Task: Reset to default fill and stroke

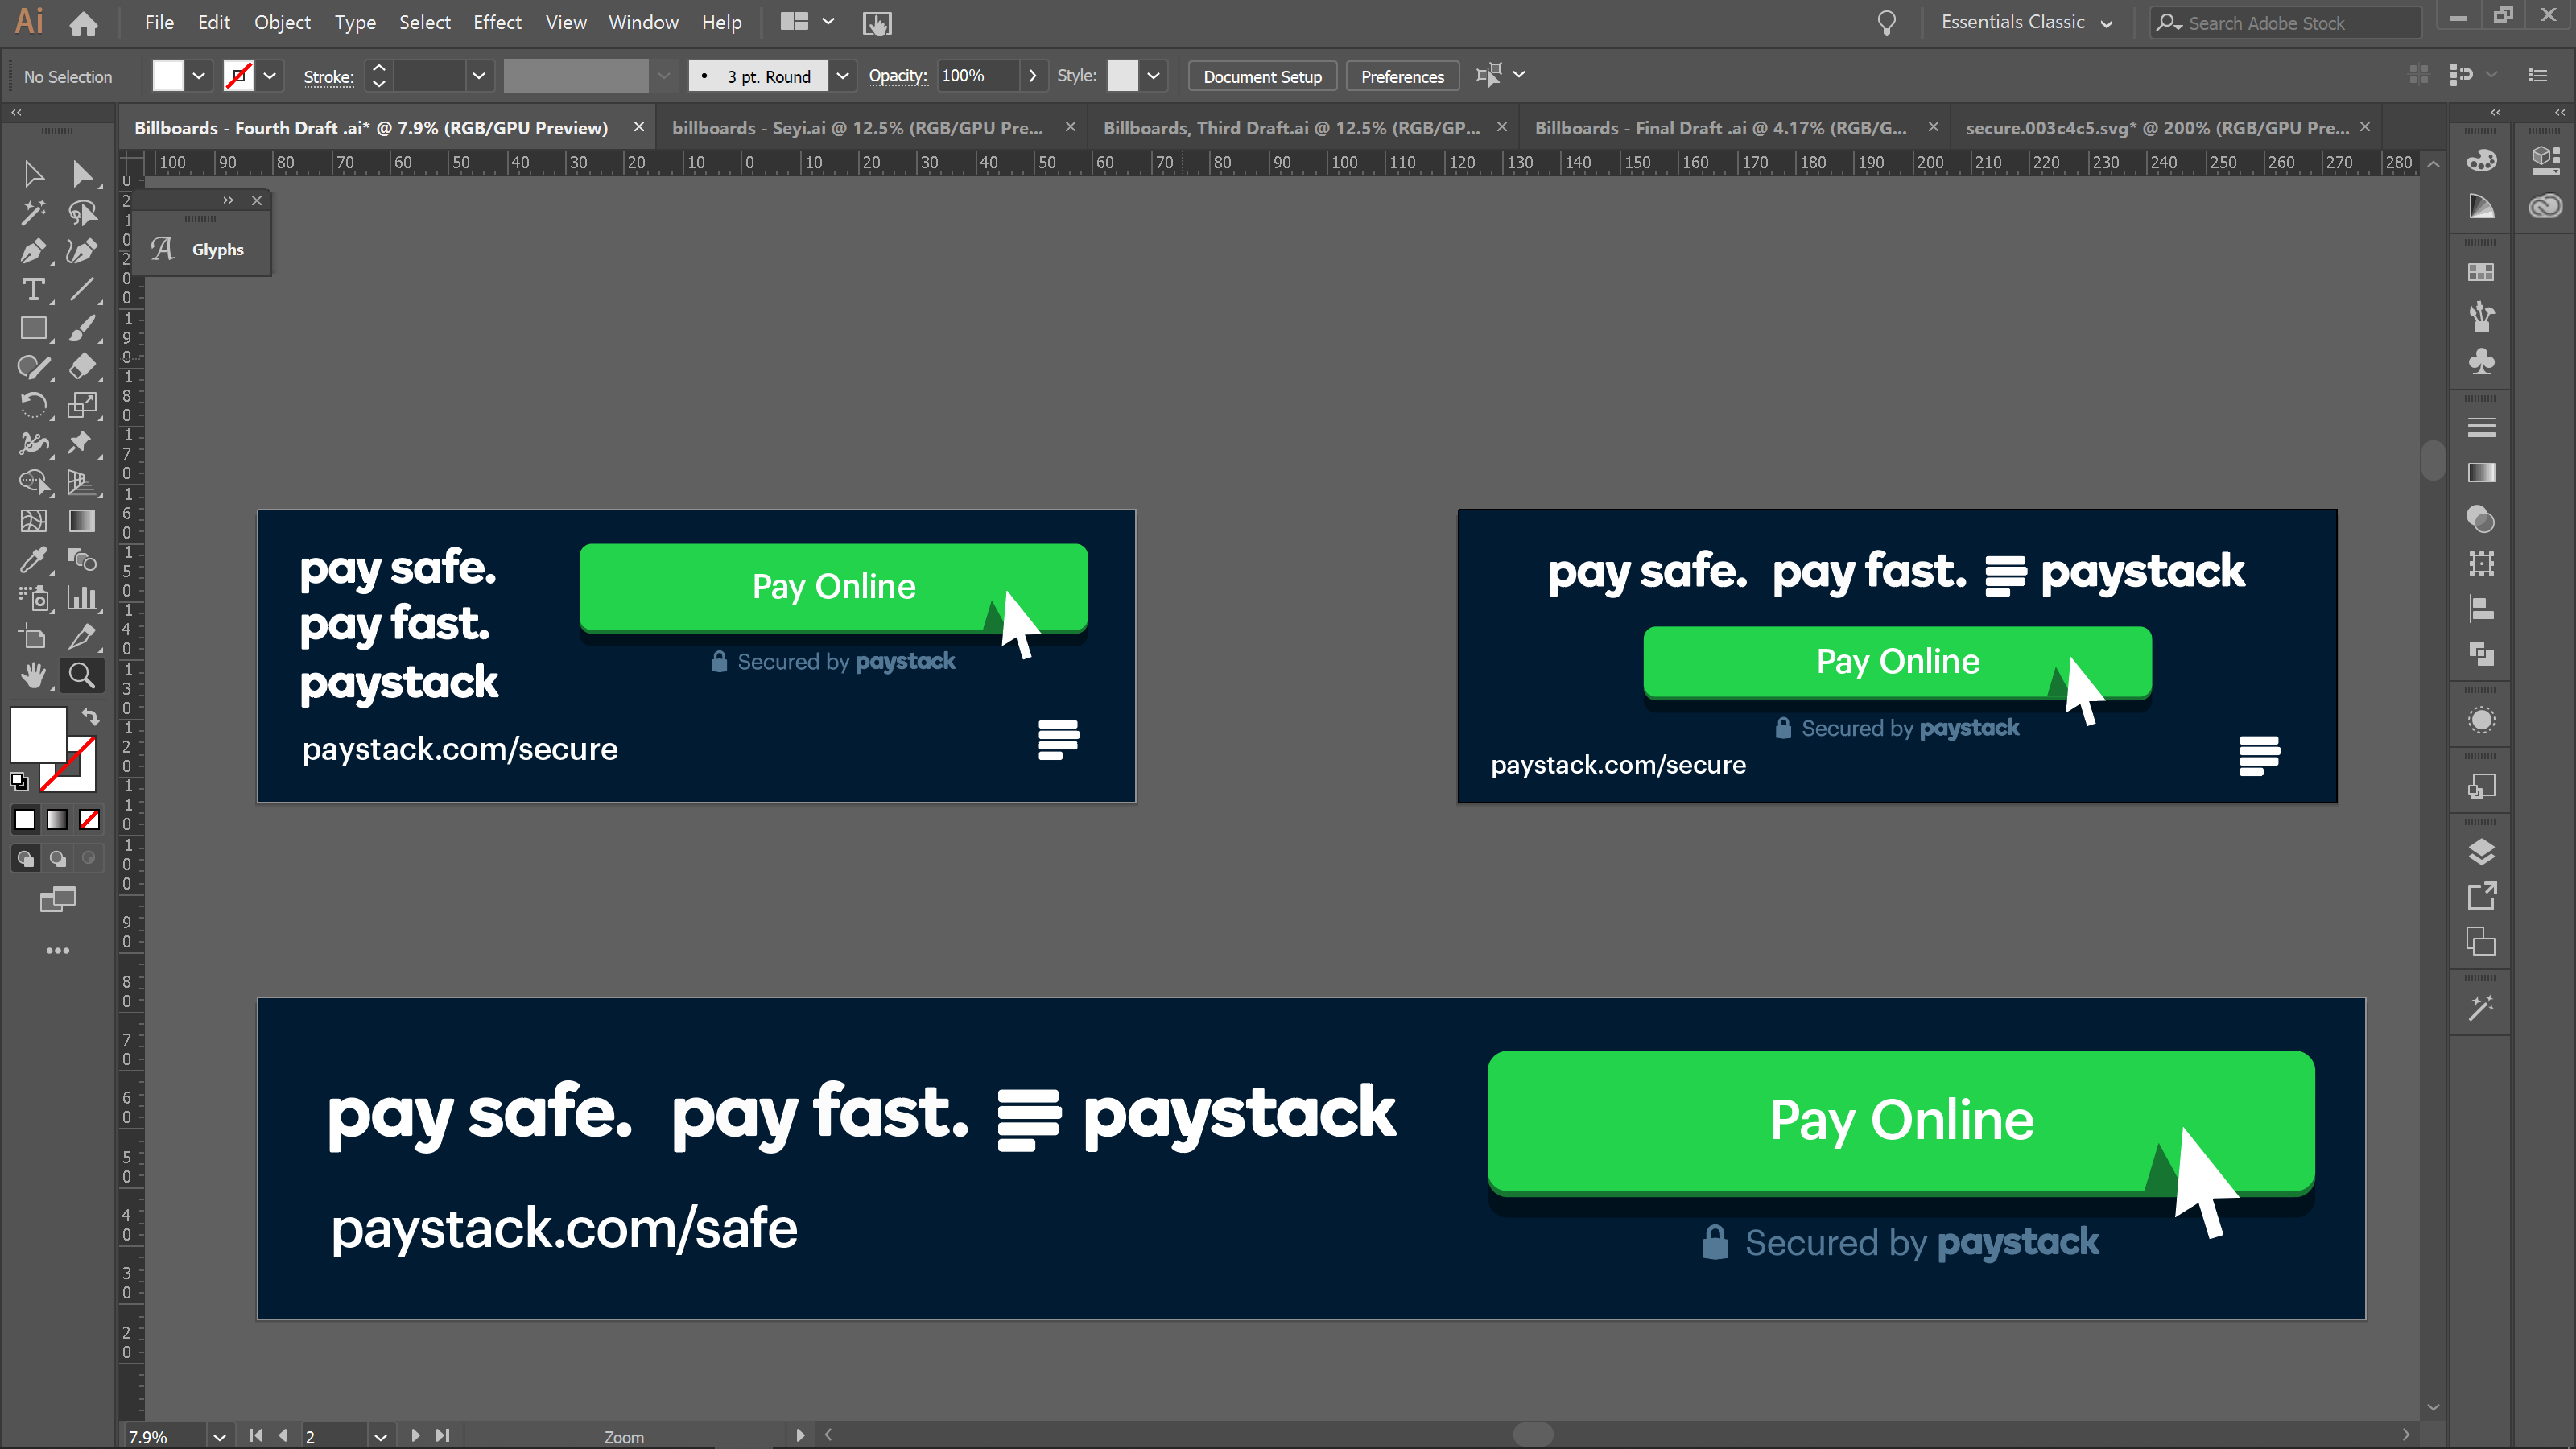Action: click(19, 781)
